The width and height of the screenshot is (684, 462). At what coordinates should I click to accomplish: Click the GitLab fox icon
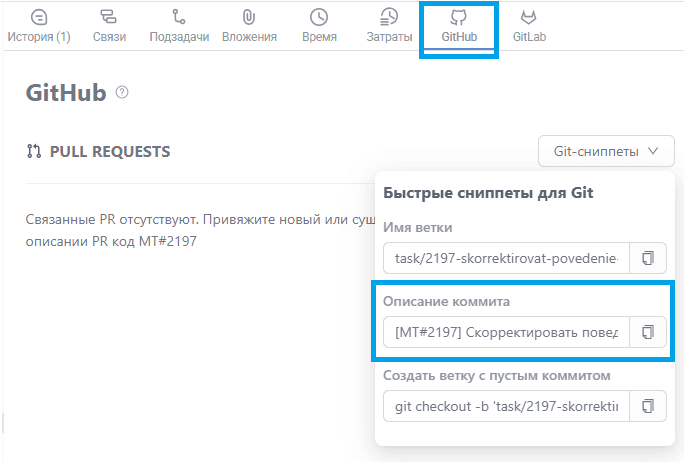tap(529, 17)
